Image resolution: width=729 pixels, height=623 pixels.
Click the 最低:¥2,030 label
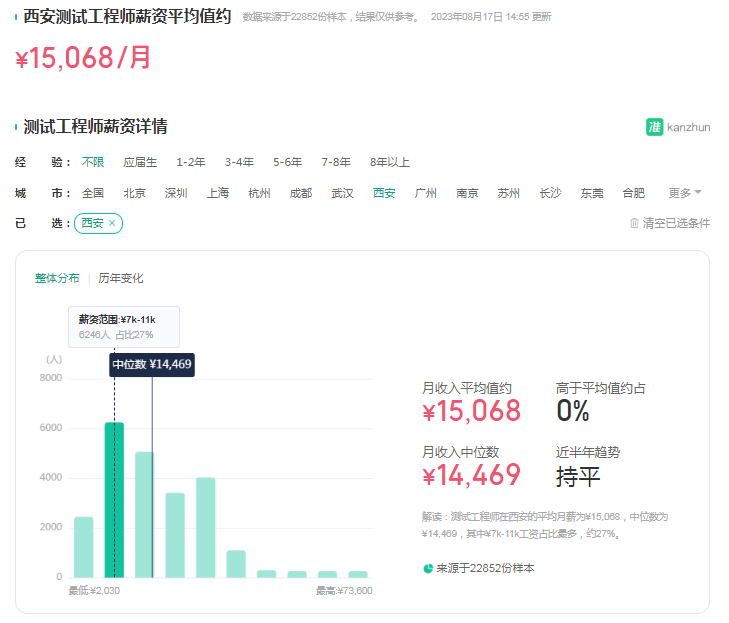point(94,590)
